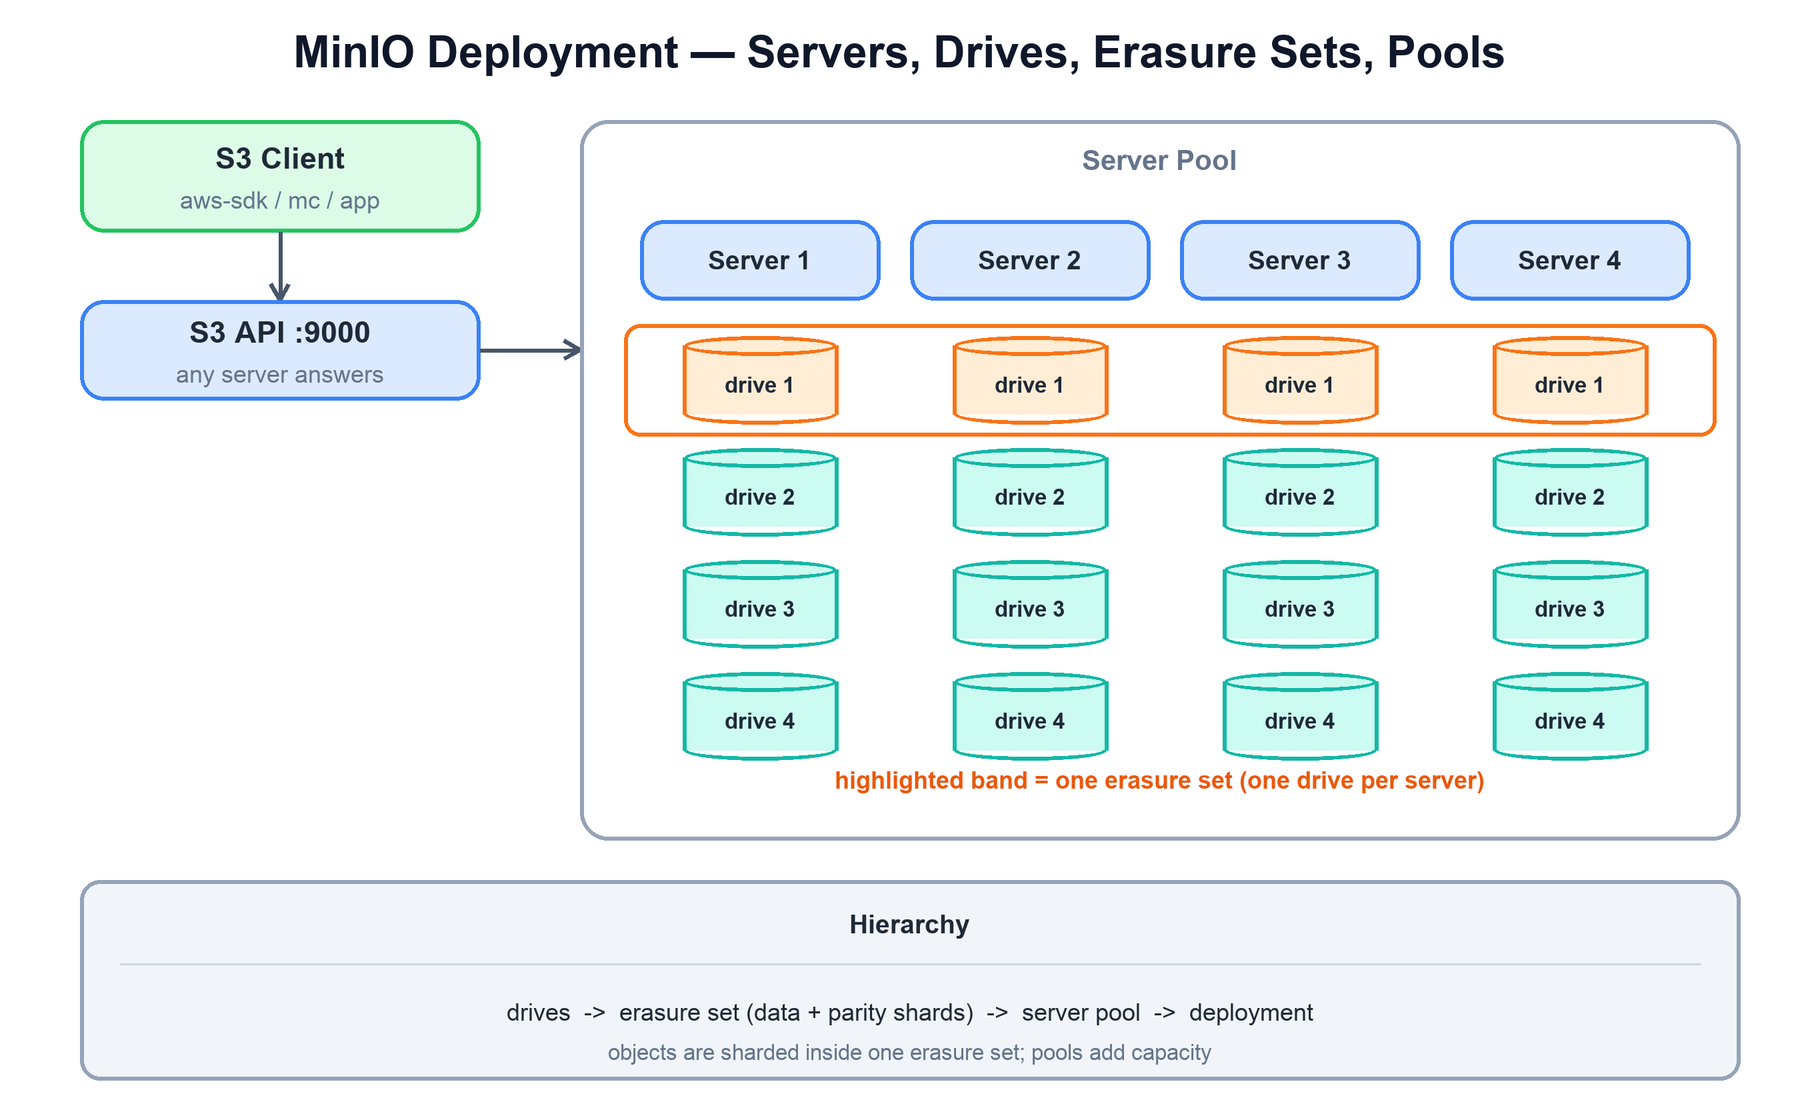
Task: Click drive 3 cylinder under Server 2
Action: pos(1030,605)
